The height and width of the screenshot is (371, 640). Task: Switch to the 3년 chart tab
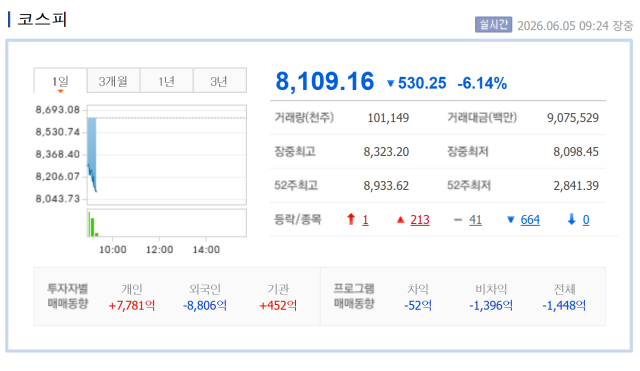coord(220,81)
